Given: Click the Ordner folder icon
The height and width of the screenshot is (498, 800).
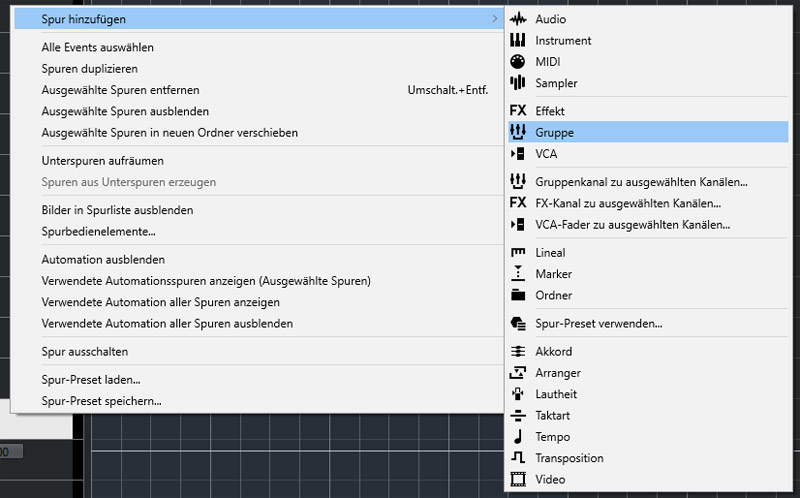Looking at the screenshot, I should [x=518, y=295].
